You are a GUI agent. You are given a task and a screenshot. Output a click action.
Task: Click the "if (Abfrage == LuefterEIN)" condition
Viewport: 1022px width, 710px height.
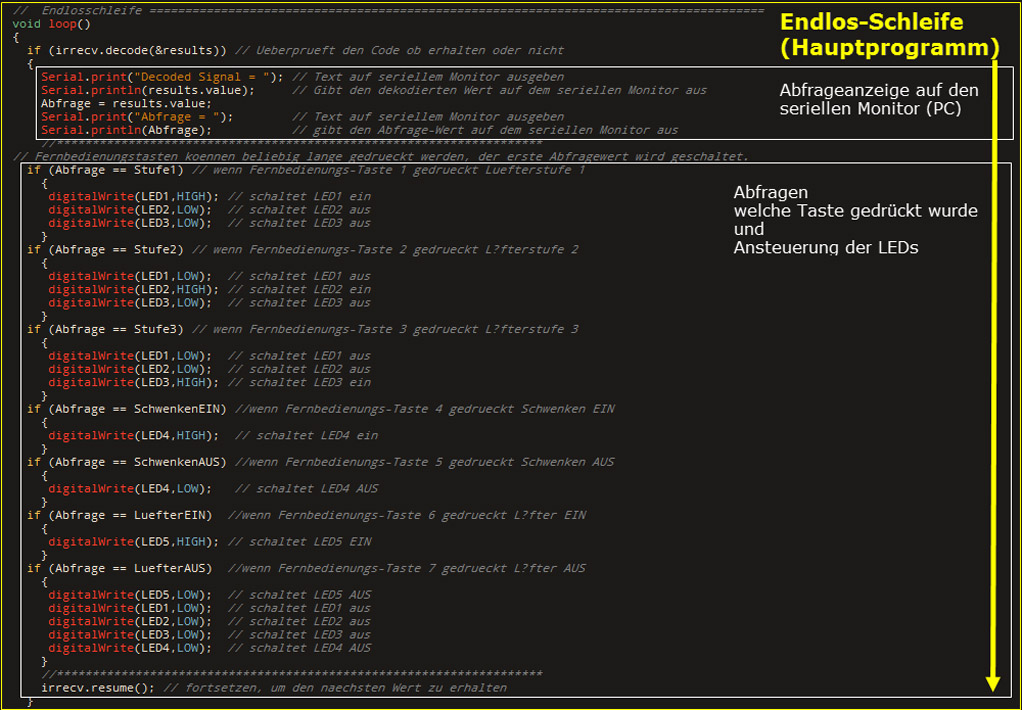click(119, 515)
